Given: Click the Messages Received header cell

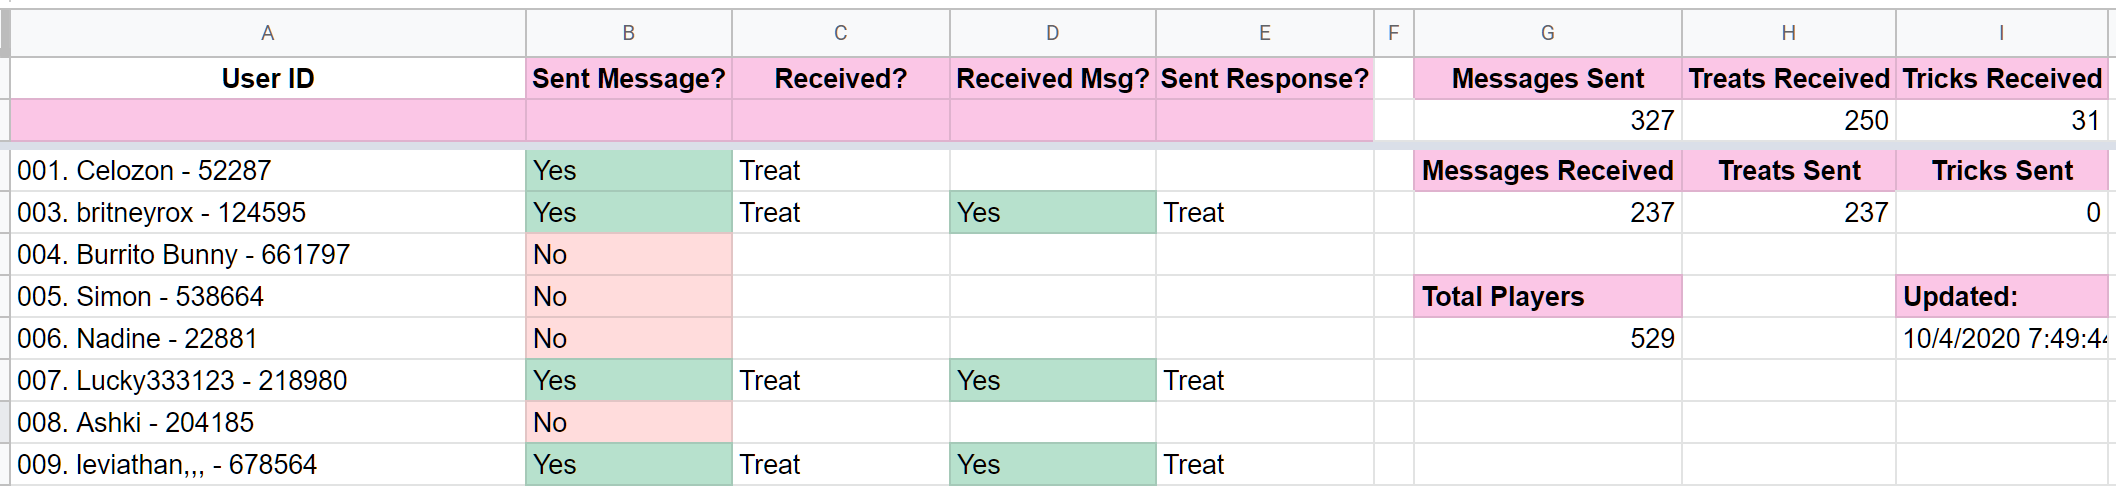Looking at the screenshot, I should 1547,170.
